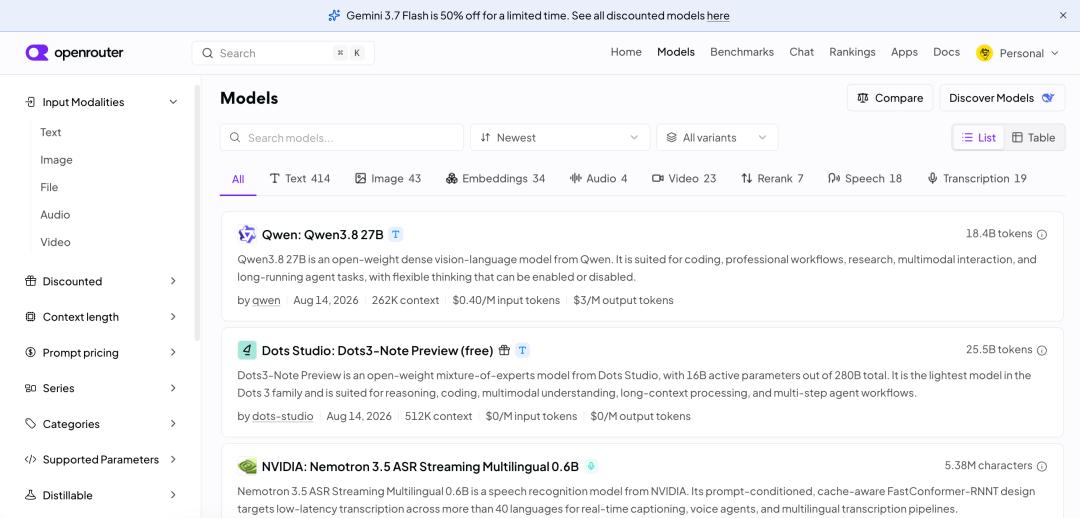1080x518 pixels.
Task: Select the Embeddings 34 tab
Action: [495, 178]
